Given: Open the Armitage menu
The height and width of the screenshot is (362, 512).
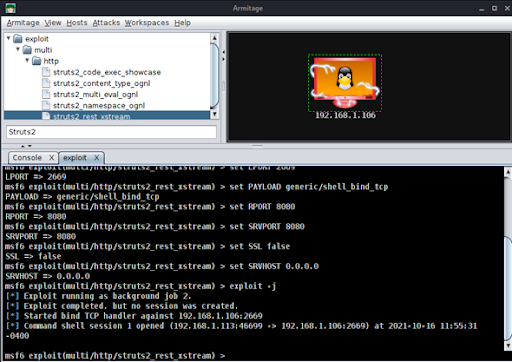Looking at the screenshot, I should pyautogui.click(x=23, y=23).
